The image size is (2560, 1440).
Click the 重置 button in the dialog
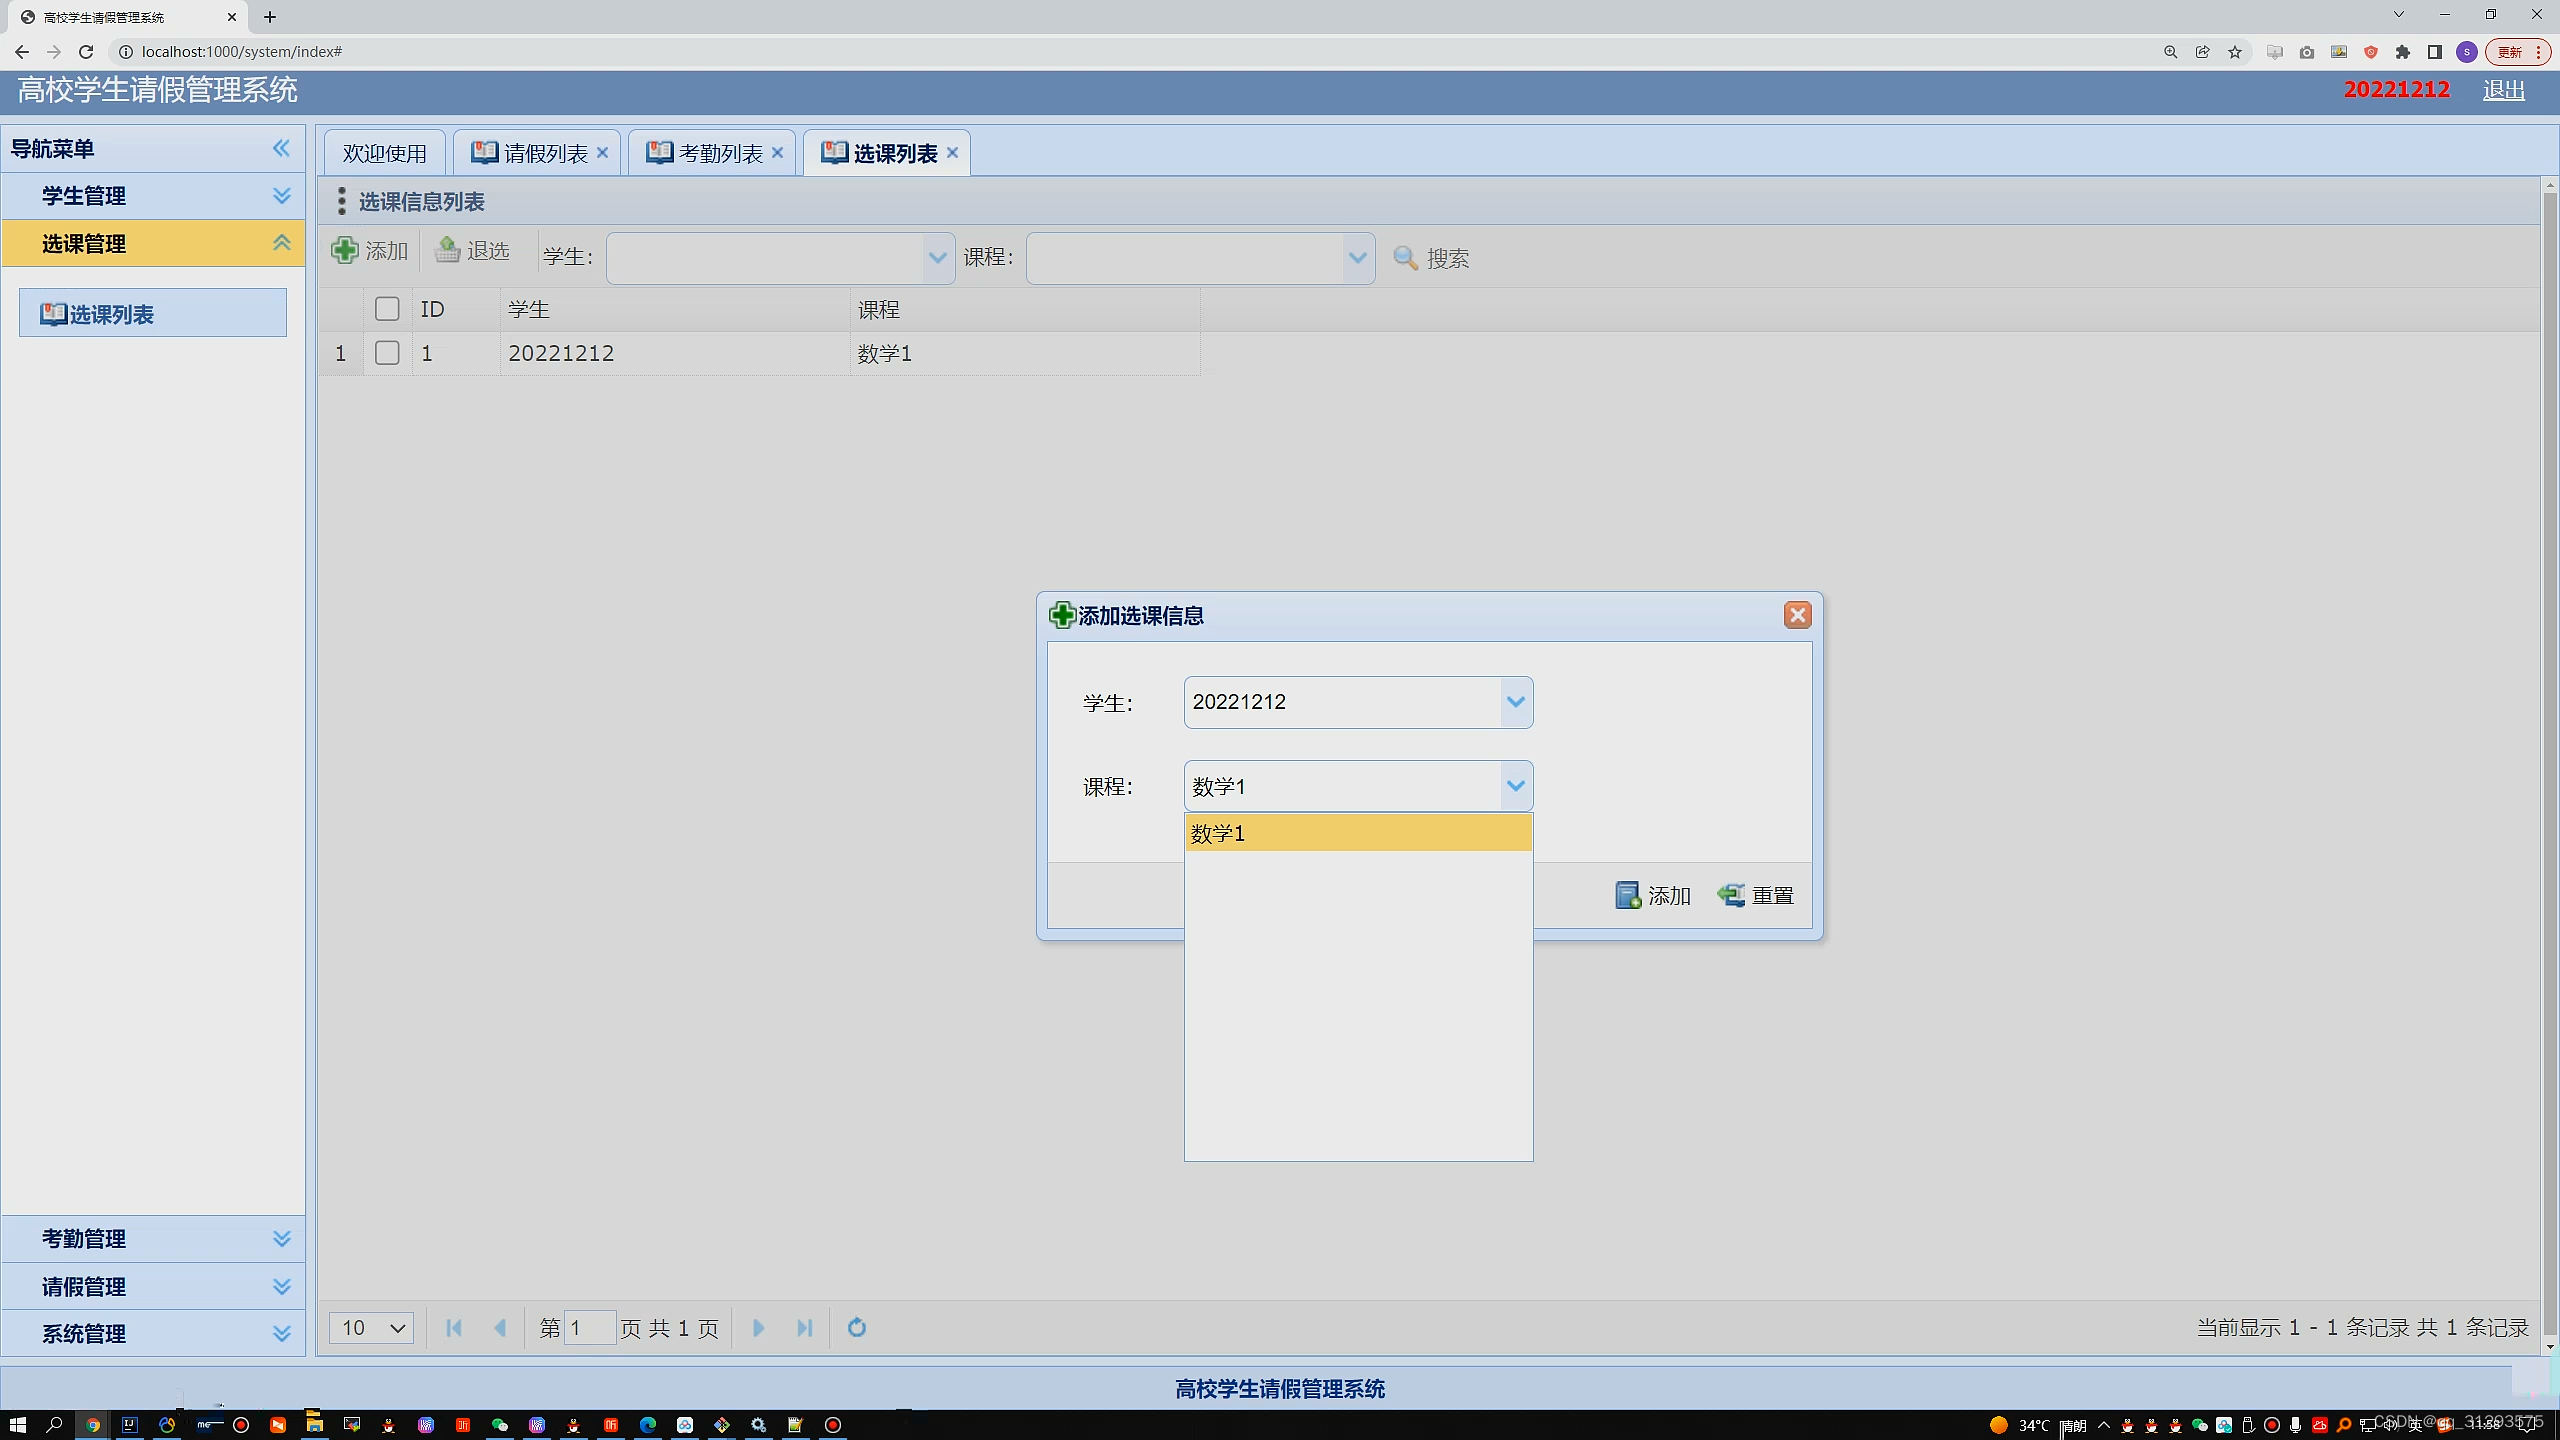click(x=1756, y=896)
